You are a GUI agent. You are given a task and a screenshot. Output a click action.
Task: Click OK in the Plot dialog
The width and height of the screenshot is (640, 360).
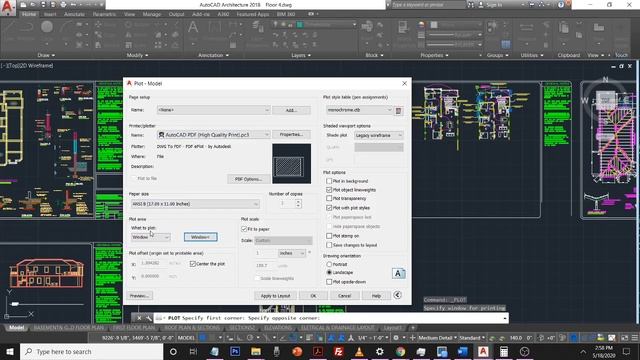313,296
